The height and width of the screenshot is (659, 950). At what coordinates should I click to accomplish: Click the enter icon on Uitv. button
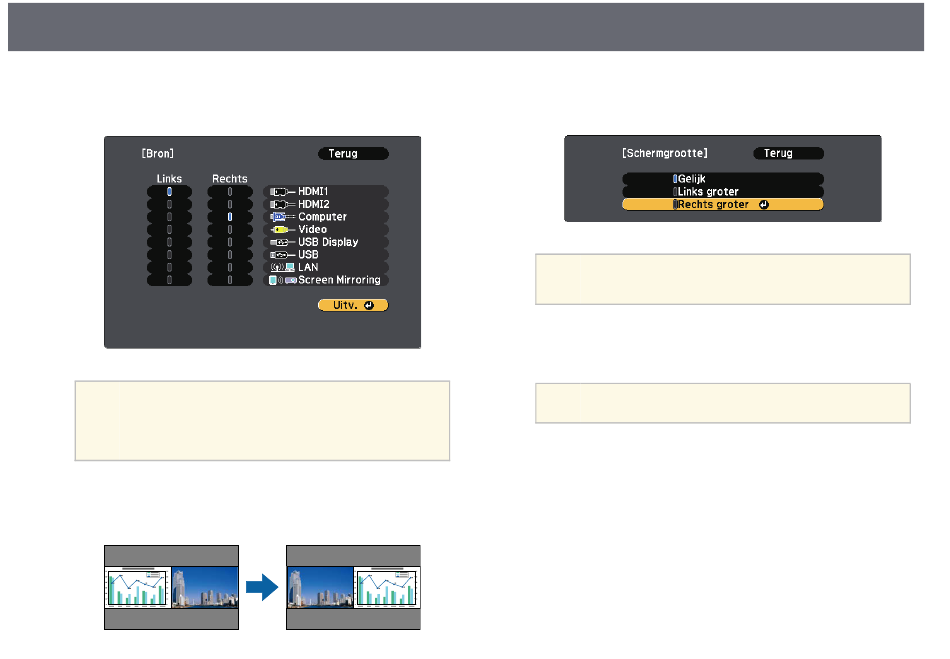[x=369, y=305]
